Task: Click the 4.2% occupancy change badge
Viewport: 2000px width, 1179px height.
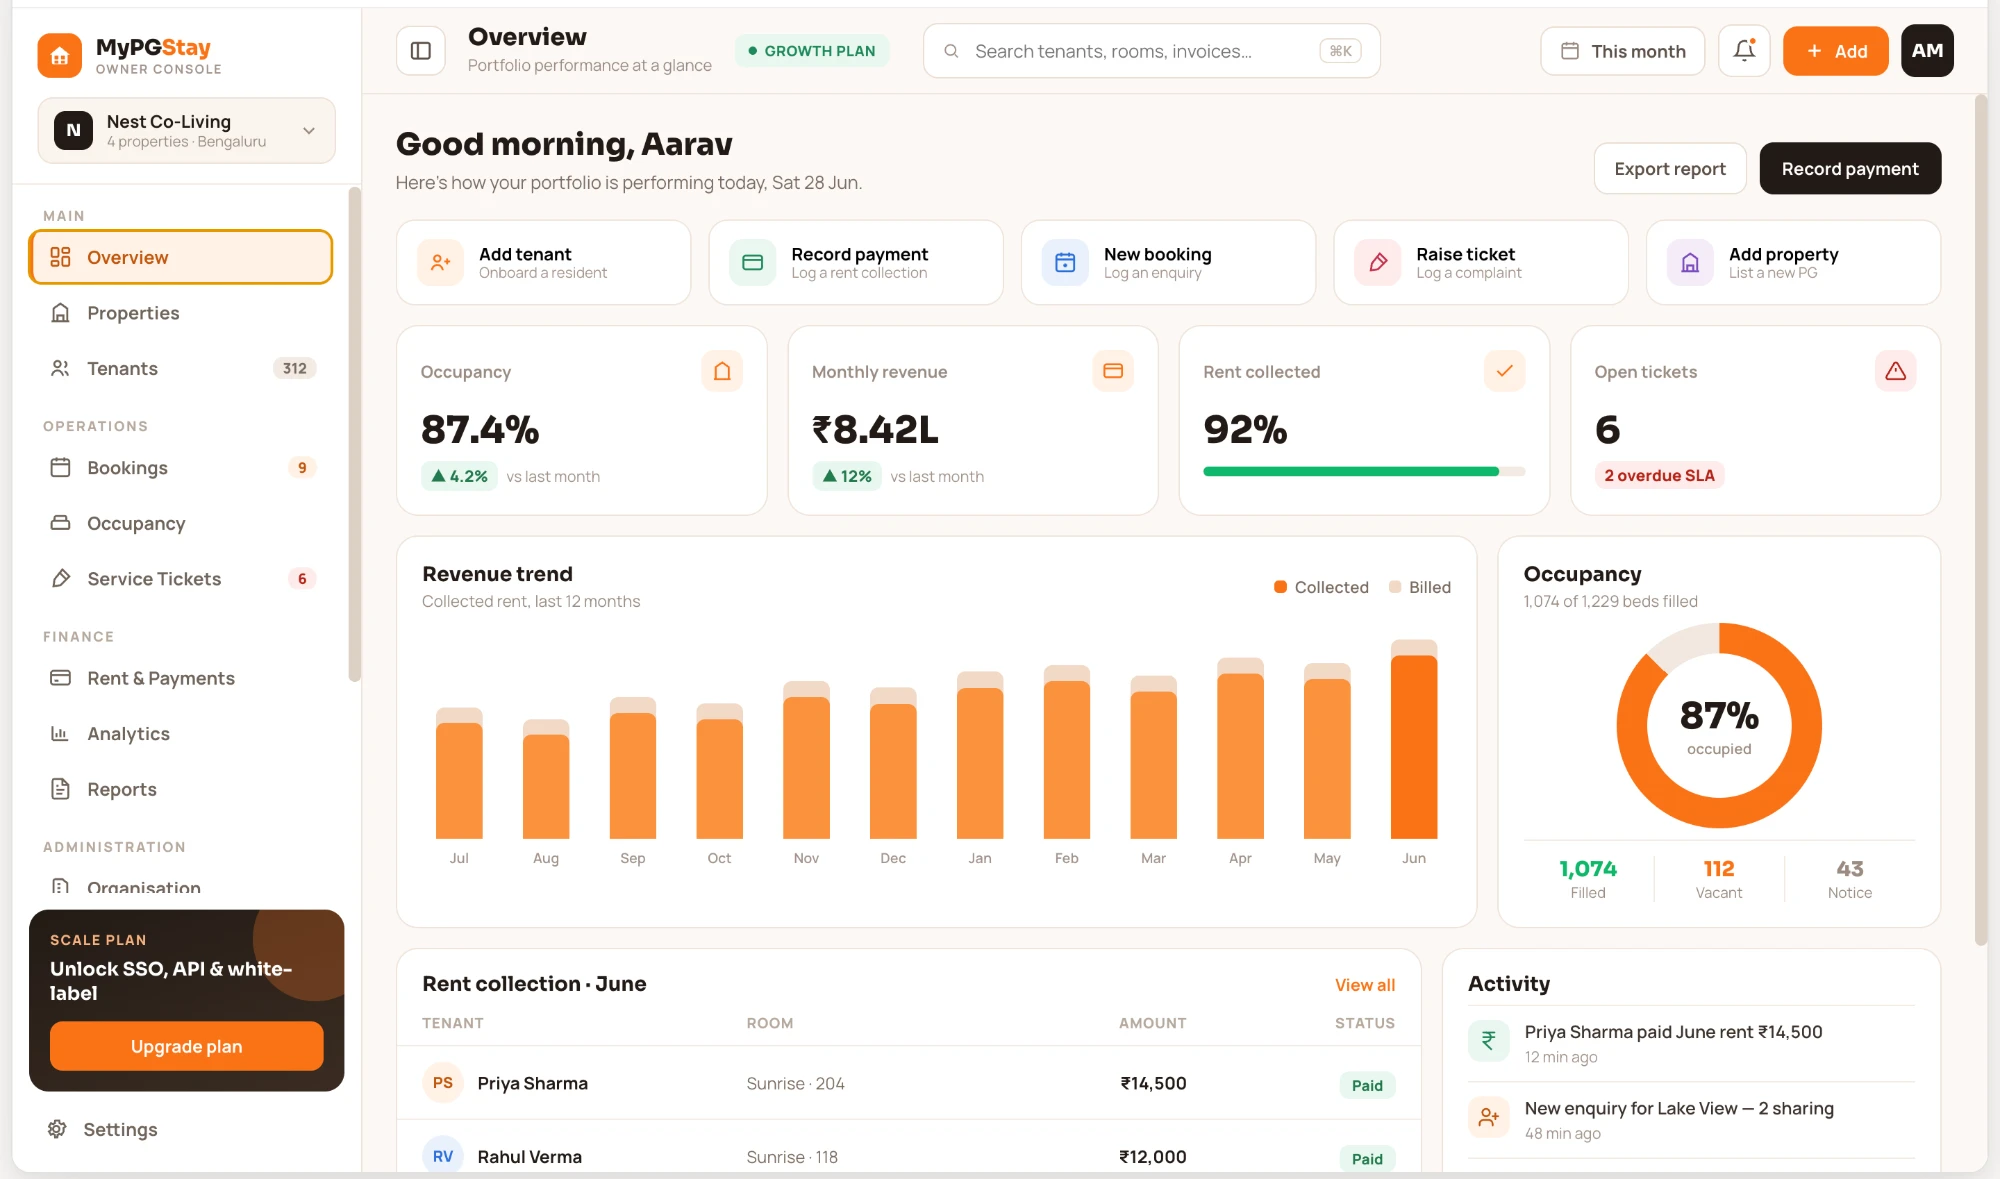Action: pos(459,476)
